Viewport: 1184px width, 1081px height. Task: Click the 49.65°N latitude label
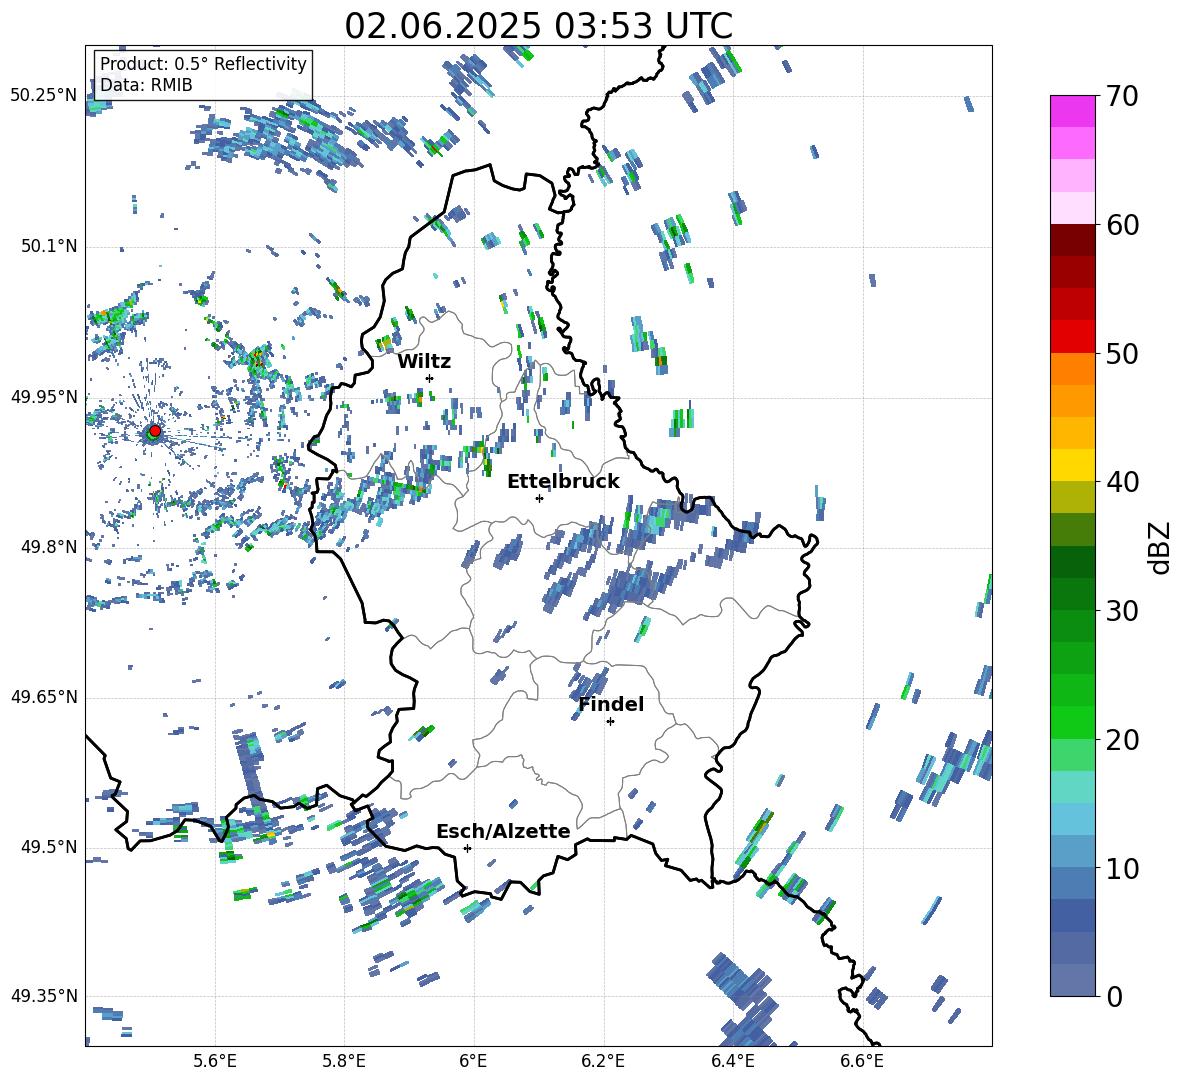(x=44, y=697)
